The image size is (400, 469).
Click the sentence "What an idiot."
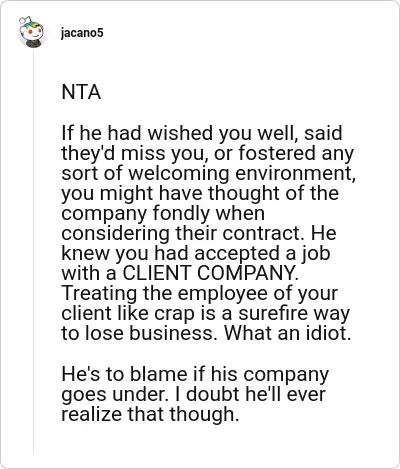tap(287, 333)
